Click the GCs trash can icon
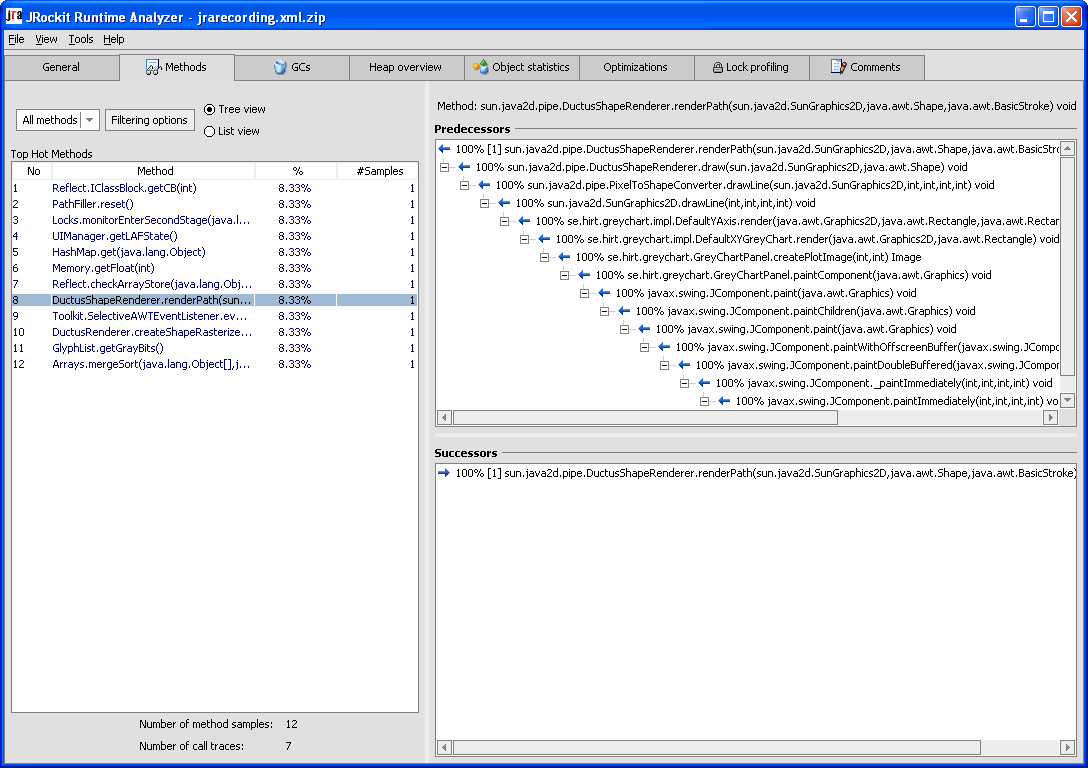The width and height of the screenshot is (1088, 768). pos(280,67)
